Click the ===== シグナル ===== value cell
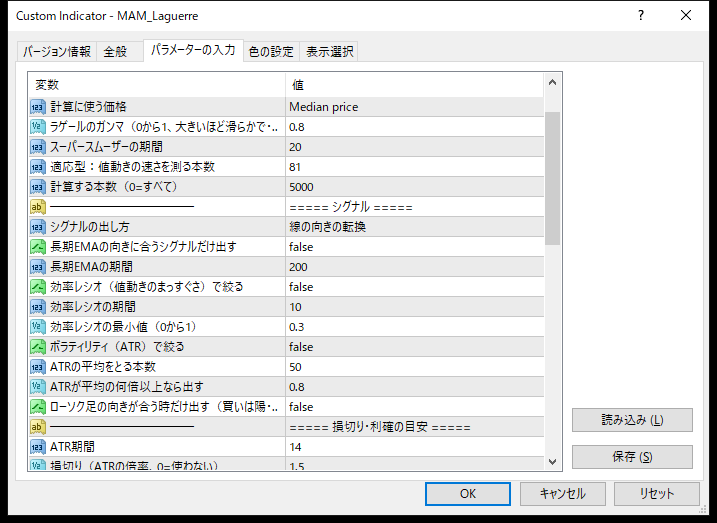Viewport: 717px width, 523px height. 415,207
